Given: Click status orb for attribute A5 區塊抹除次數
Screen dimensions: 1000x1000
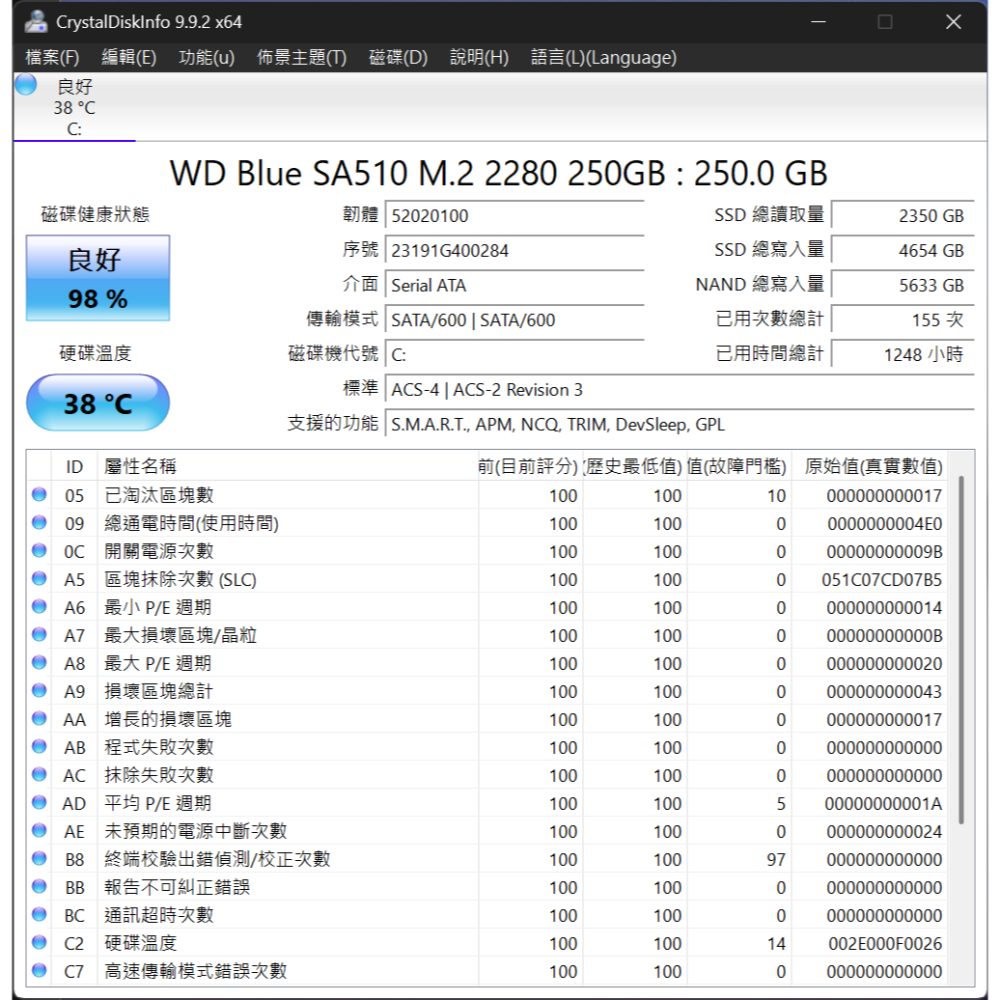Looking at the screenshot, I should tap(39, 578).
